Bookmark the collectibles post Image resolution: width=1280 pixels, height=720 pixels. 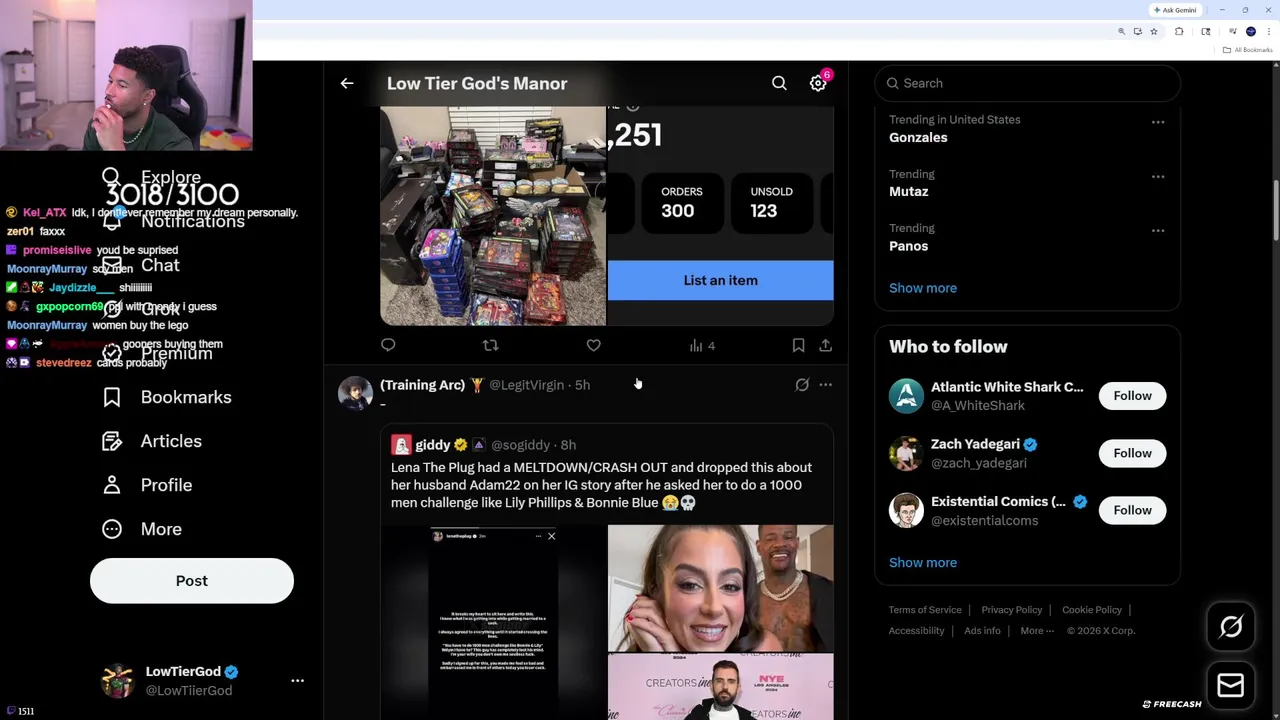pyautogui.click(x=798, y=345)
